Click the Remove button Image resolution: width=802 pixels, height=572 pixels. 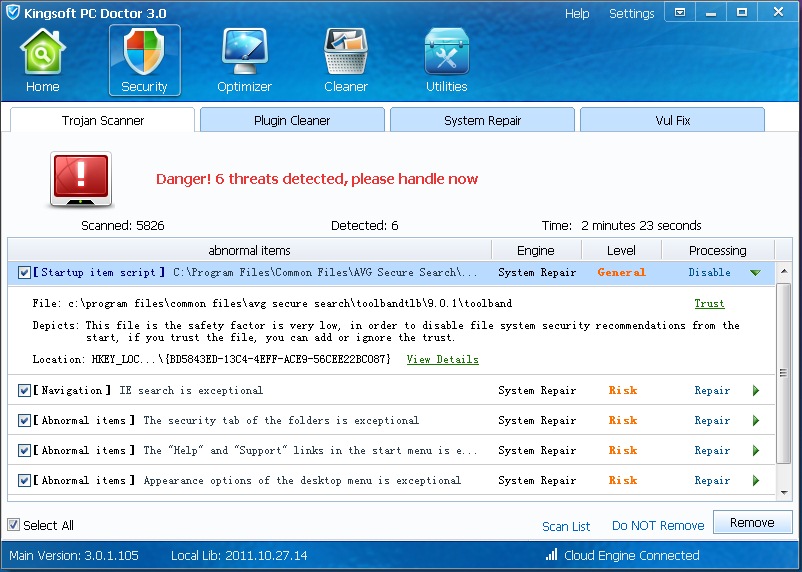click(752, 522)
